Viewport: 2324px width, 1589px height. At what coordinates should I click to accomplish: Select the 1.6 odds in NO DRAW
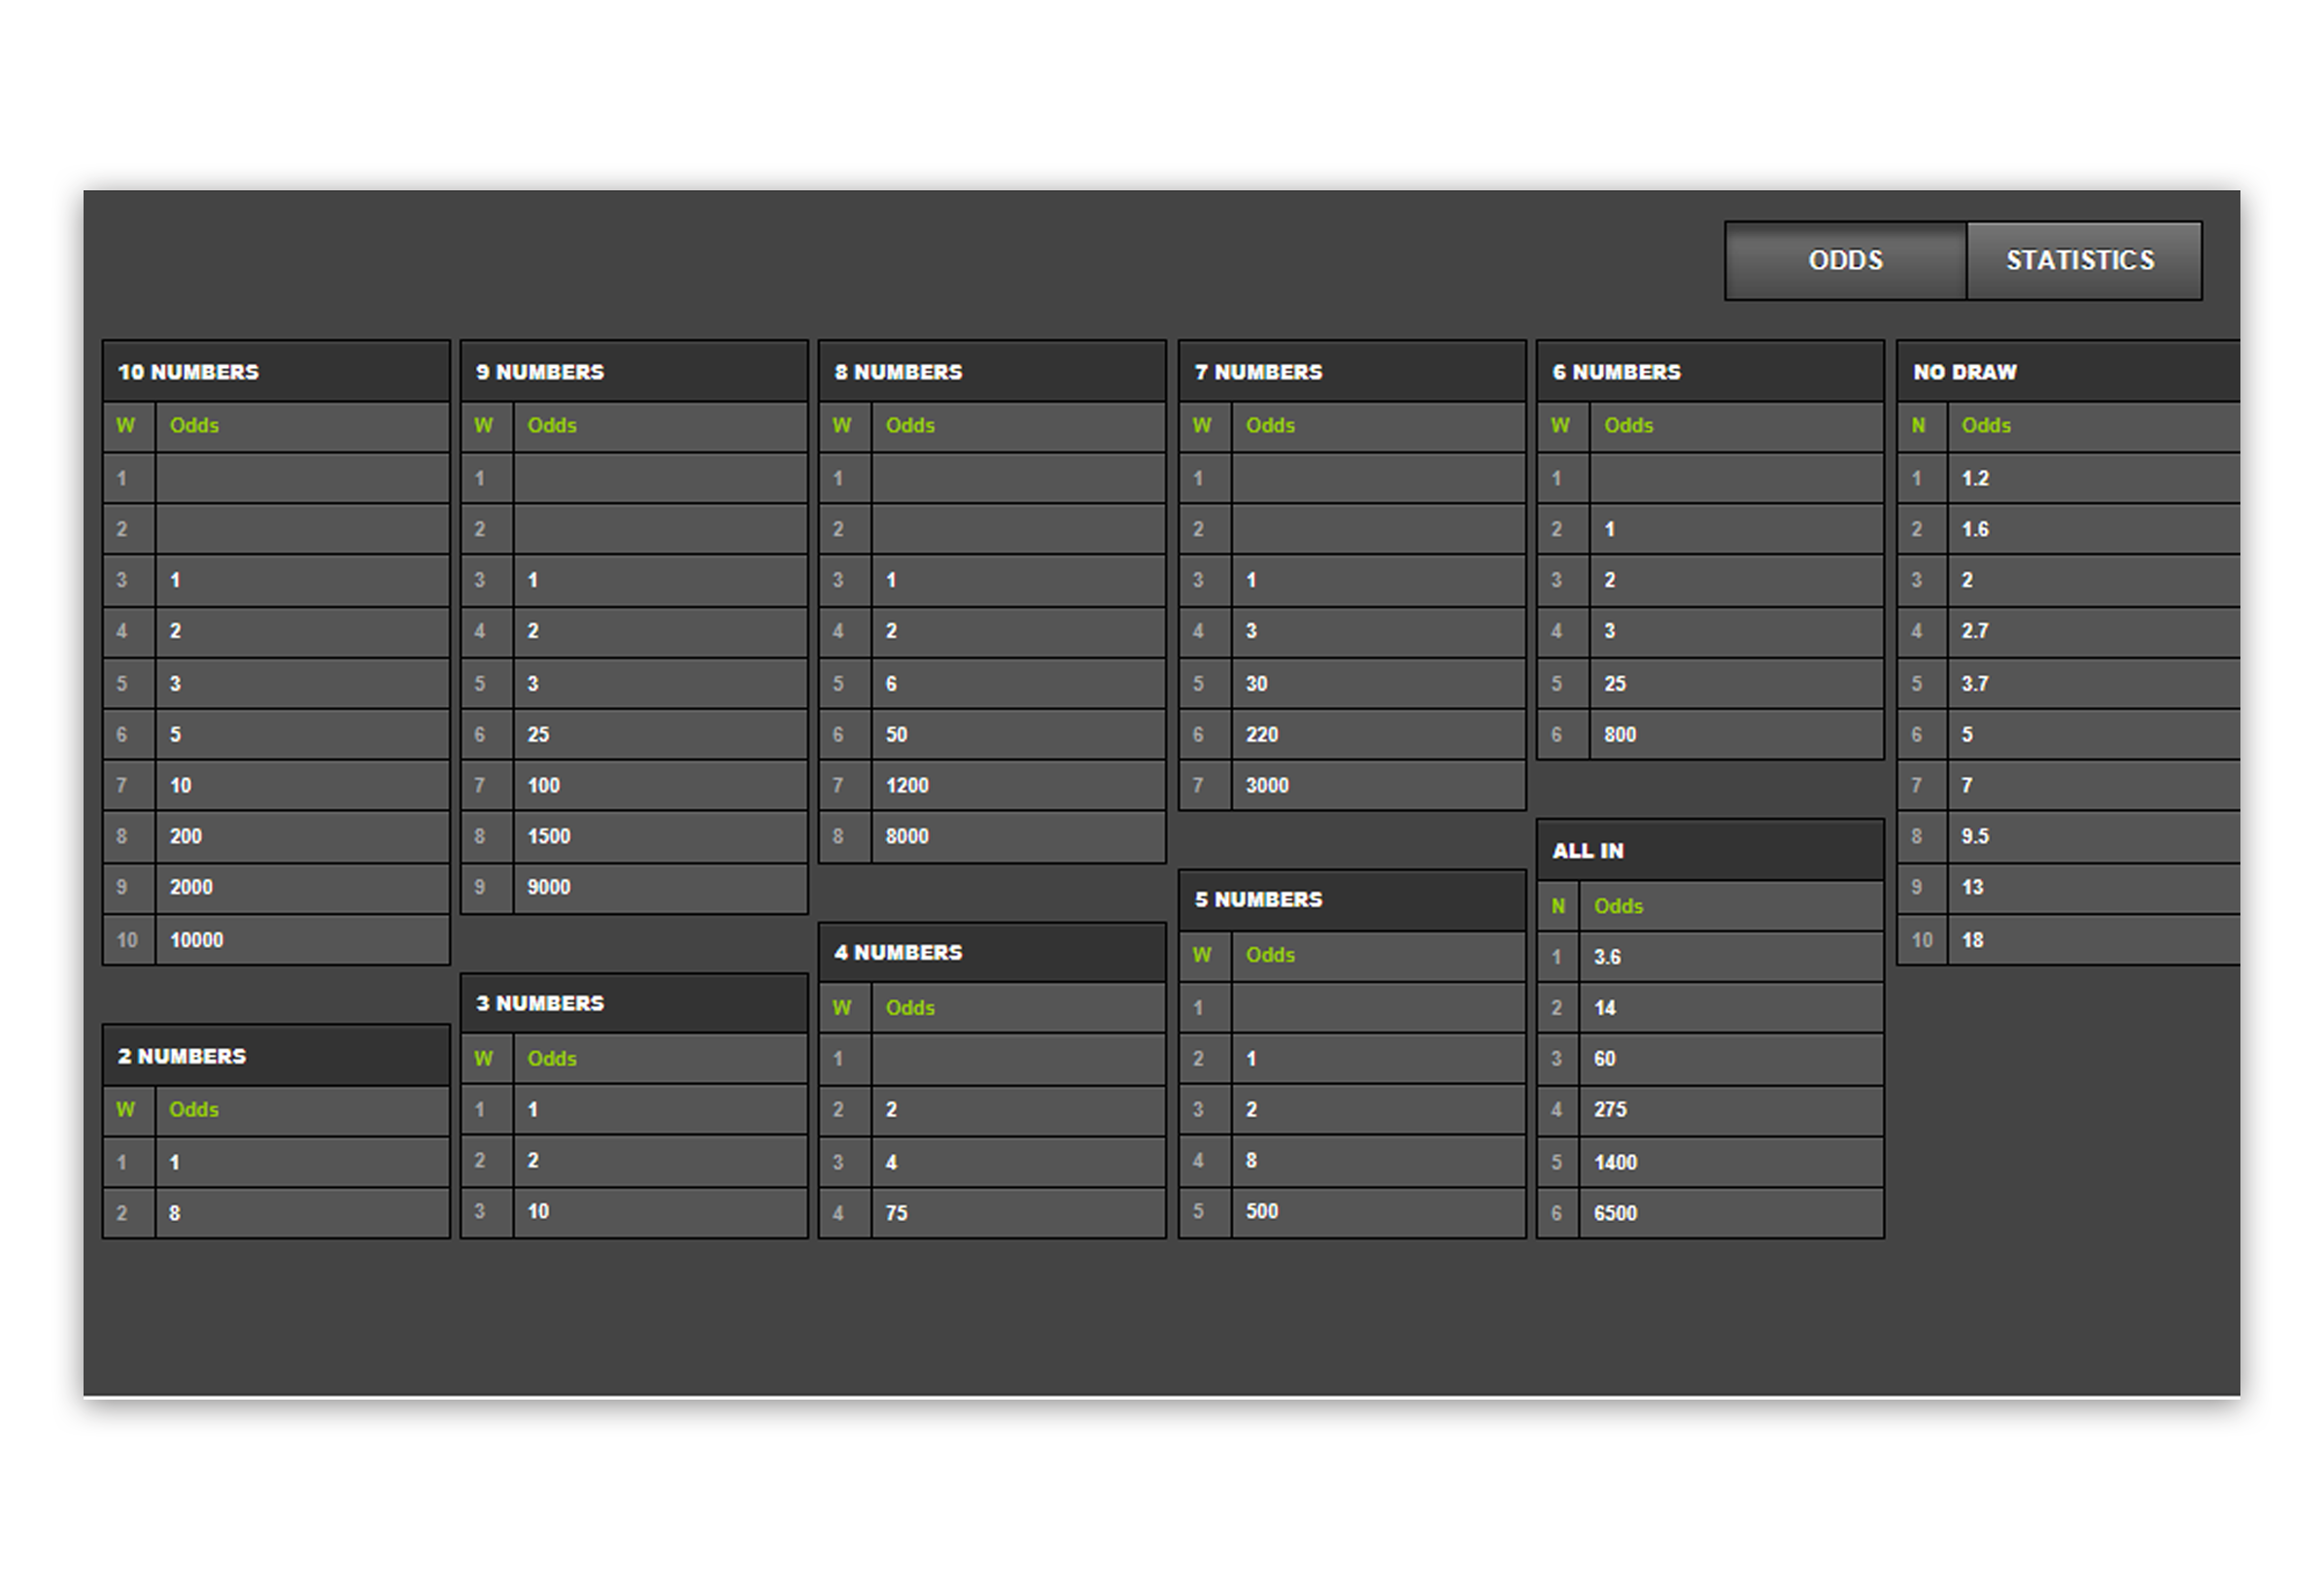2094,530
